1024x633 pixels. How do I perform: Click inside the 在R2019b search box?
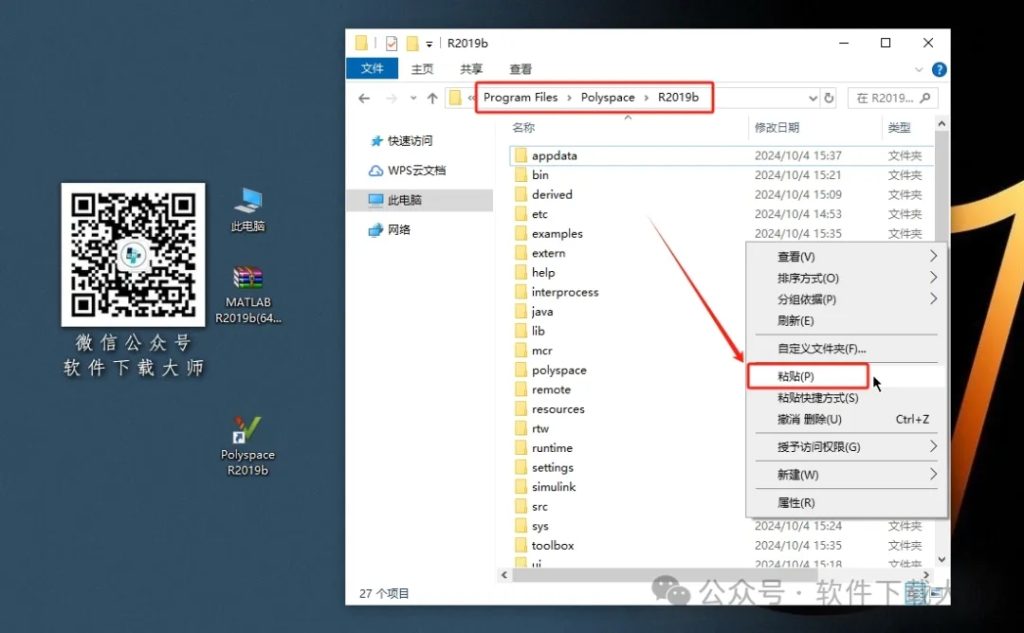click(x=888, y=97)
